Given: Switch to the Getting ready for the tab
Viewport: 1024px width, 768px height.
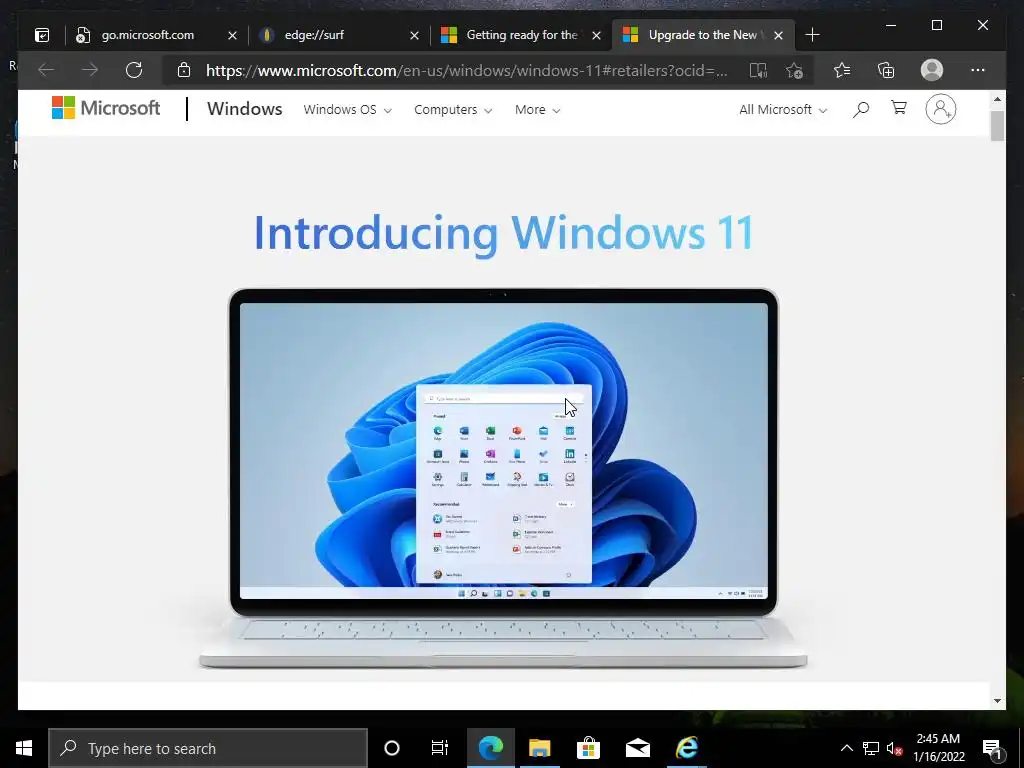Looking at the screenshot, I should [521, 35].
